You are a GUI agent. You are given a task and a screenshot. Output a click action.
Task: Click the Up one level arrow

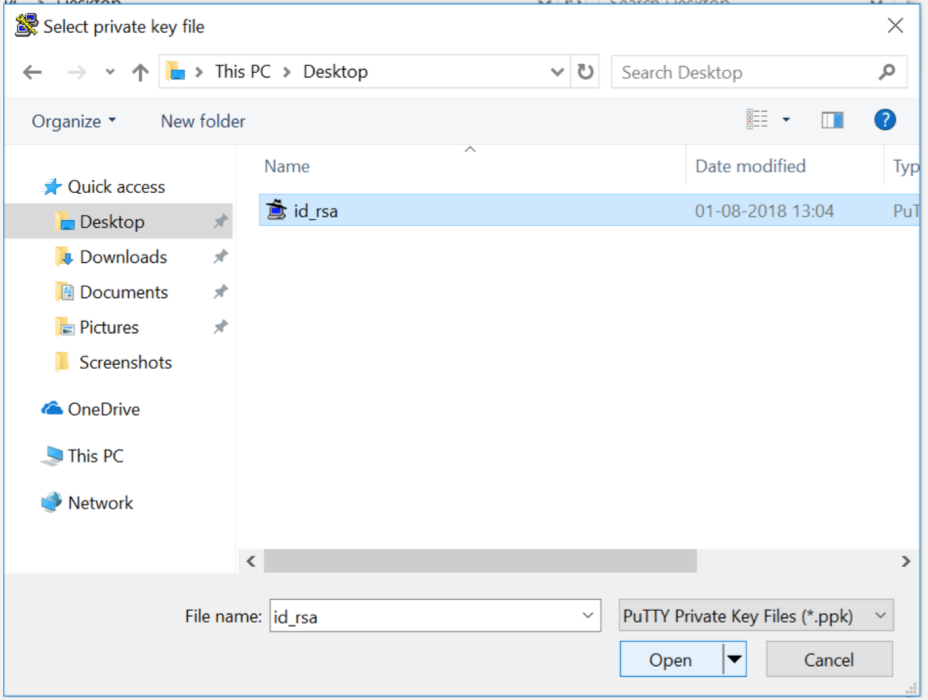click(x=140, y=72)
